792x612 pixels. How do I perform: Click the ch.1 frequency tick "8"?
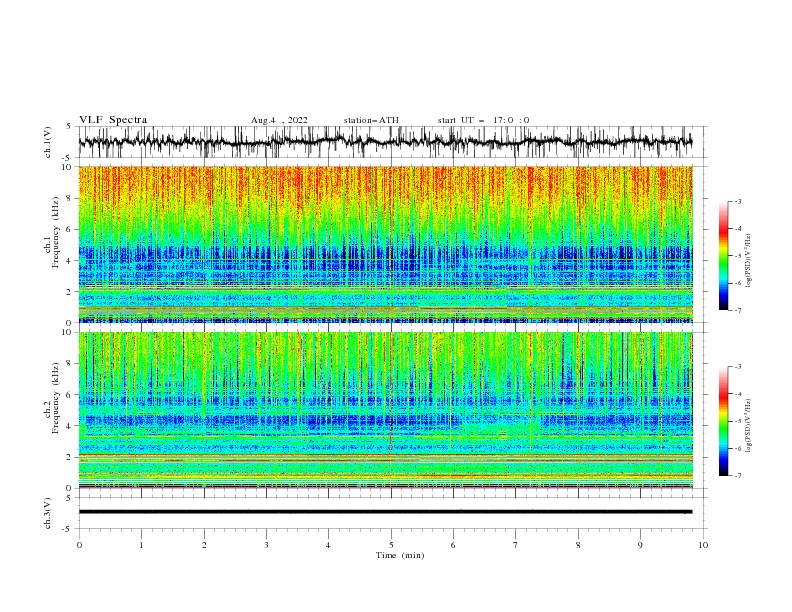click(70, 198)
